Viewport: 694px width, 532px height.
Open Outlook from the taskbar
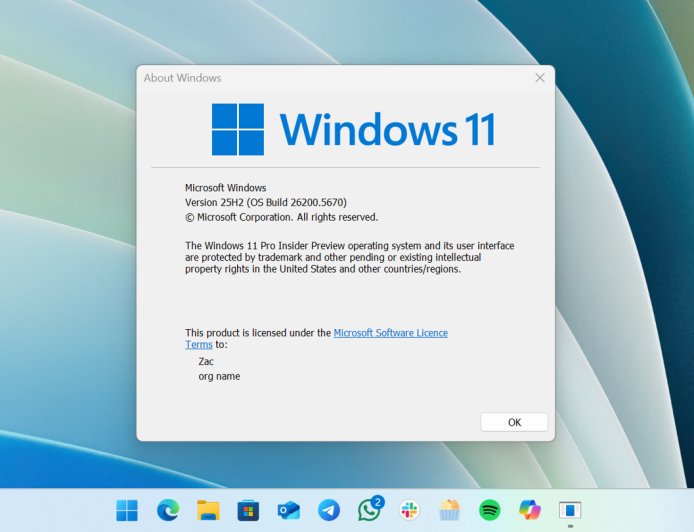click(289, 510)
